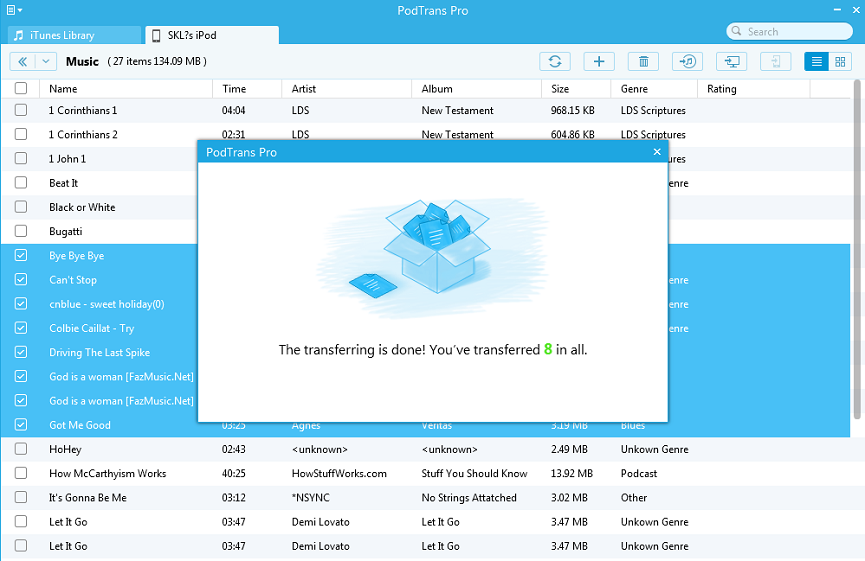This screenshot has width=865, height=561.
Task: Click the export to computer icon
Action: pos(732,62)
